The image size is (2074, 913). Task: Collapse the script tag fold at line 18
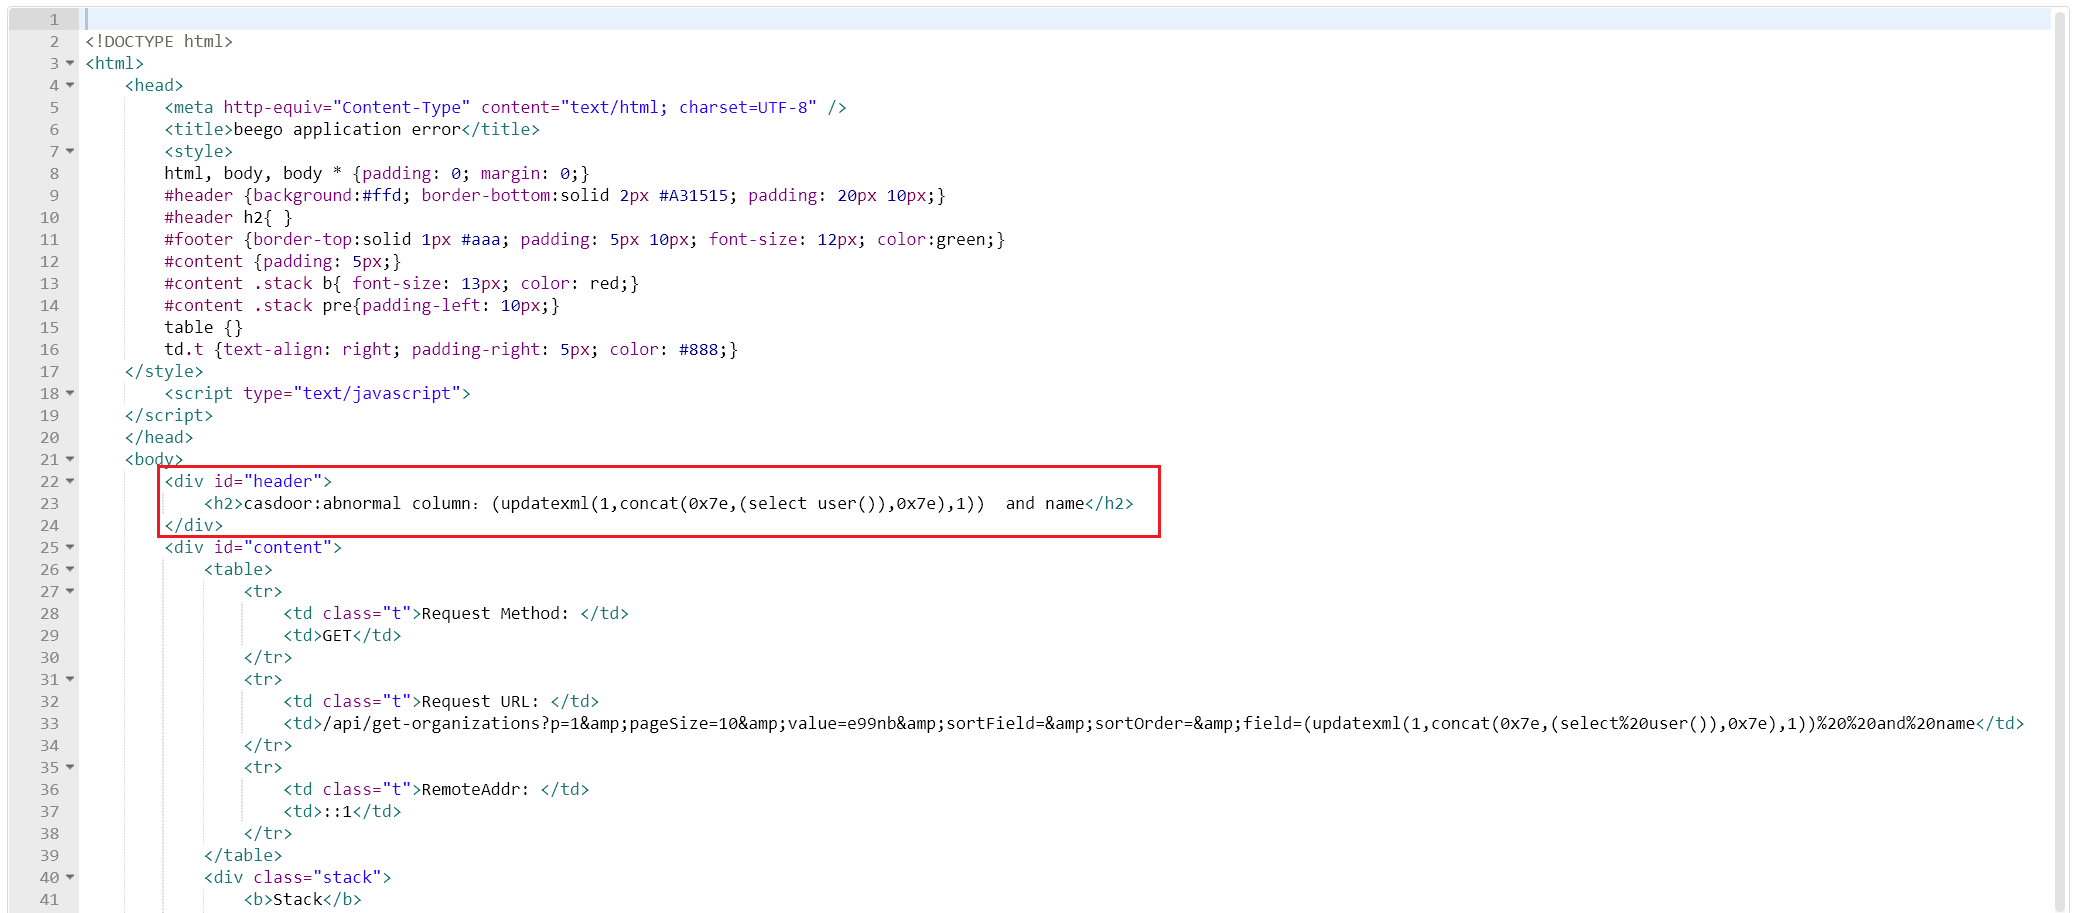(x=70, y=393)
